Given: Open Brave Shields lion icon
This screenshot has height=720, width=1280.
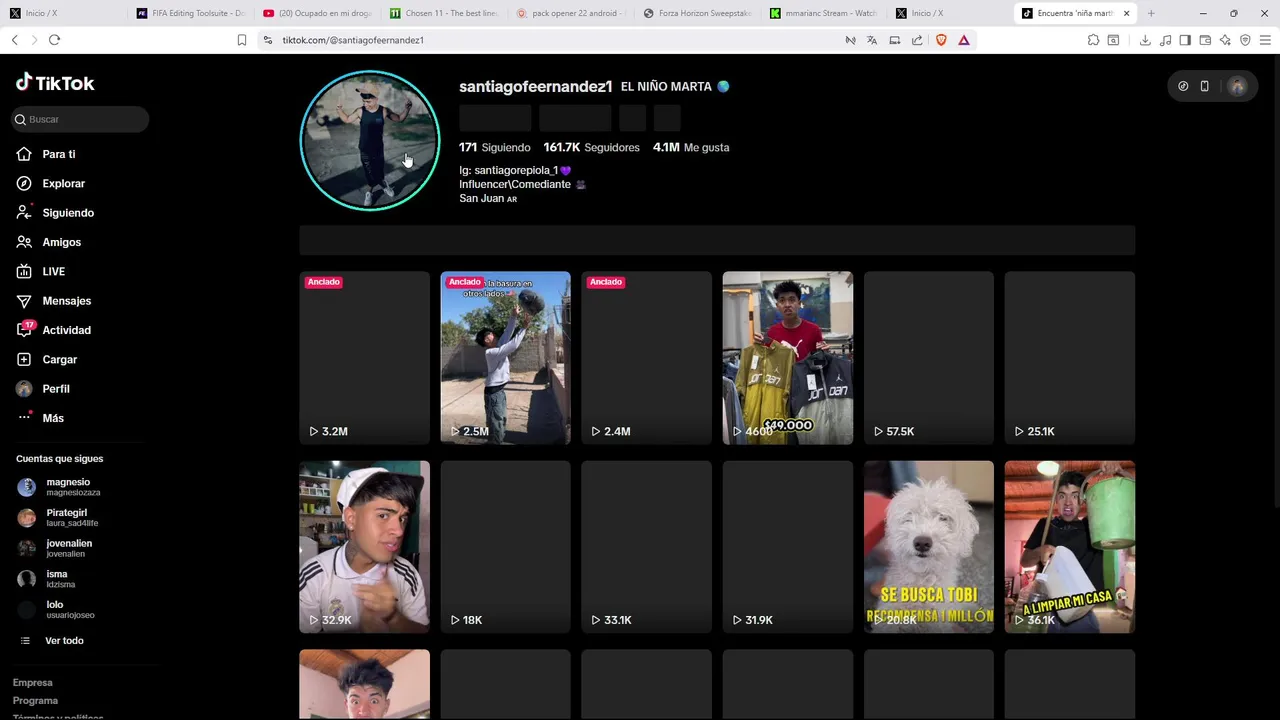Looking at the screenshot, I should pos(941,40).
